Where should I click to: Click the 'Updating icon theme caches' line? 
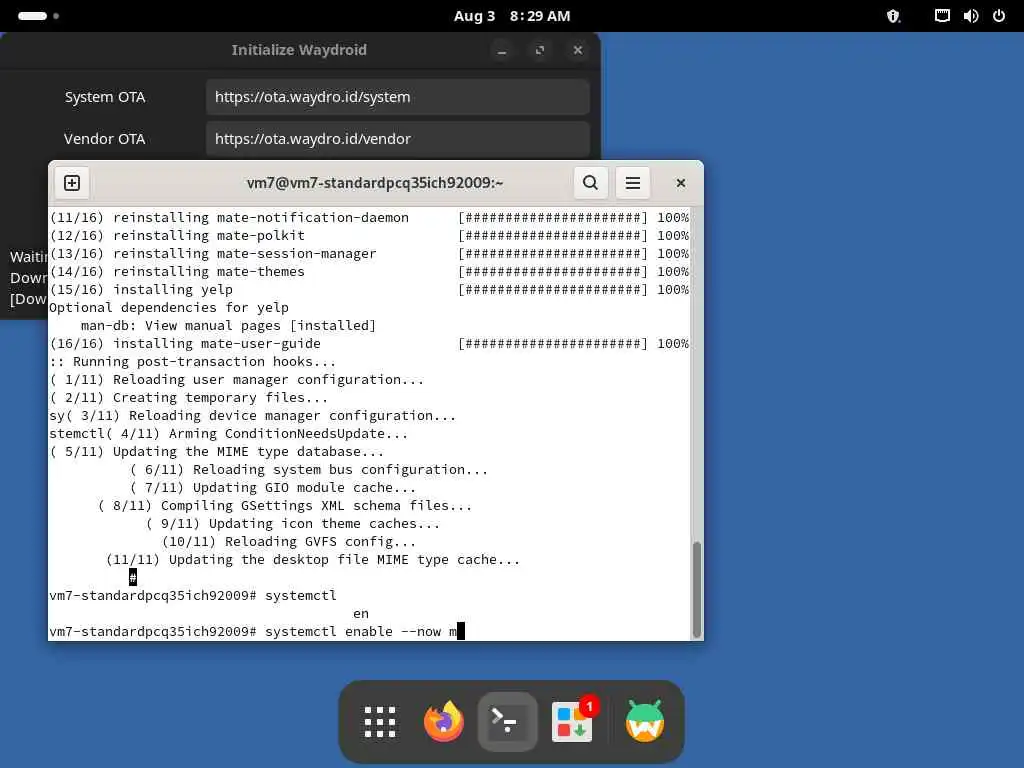(x=293, y=523)
